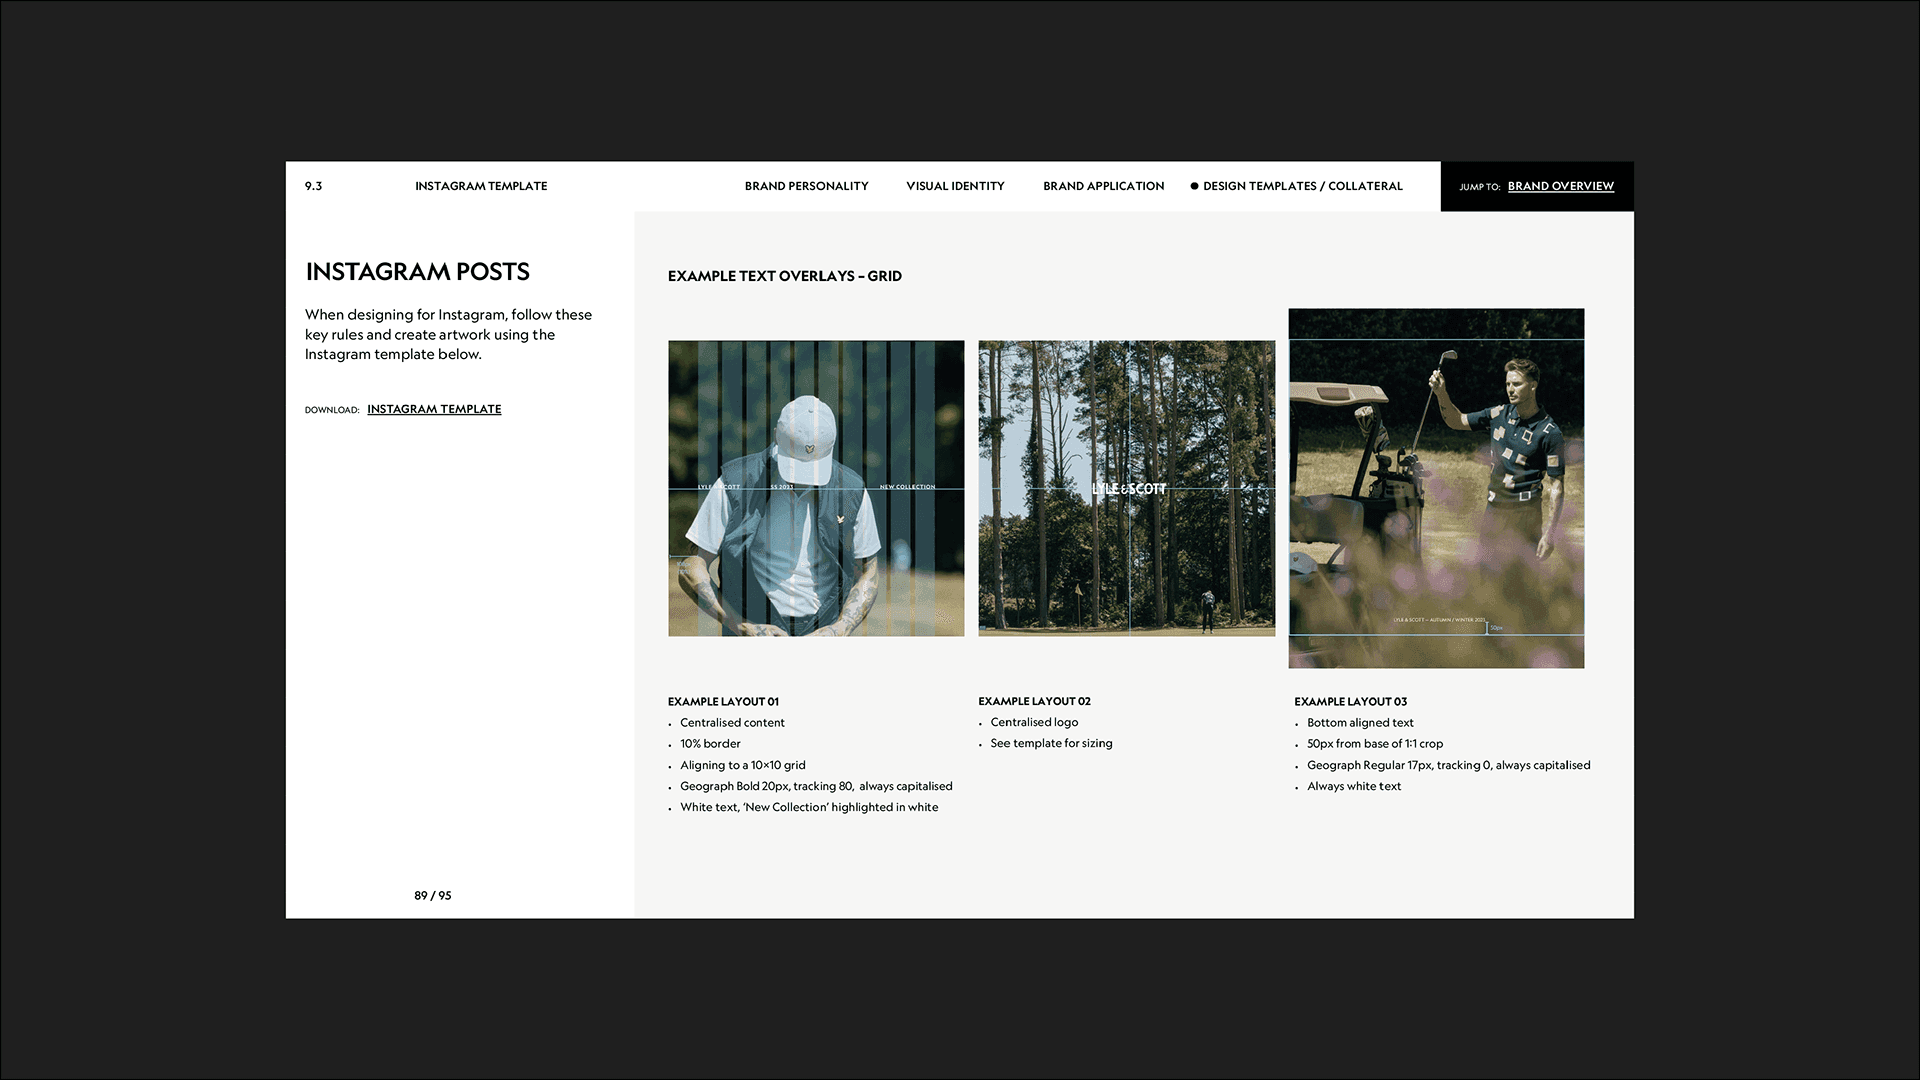Click 'Aligning to a 10×10 grid' text
Image resolution: width=1920 pixels, height=1080 pixels.
pos(743,765)
